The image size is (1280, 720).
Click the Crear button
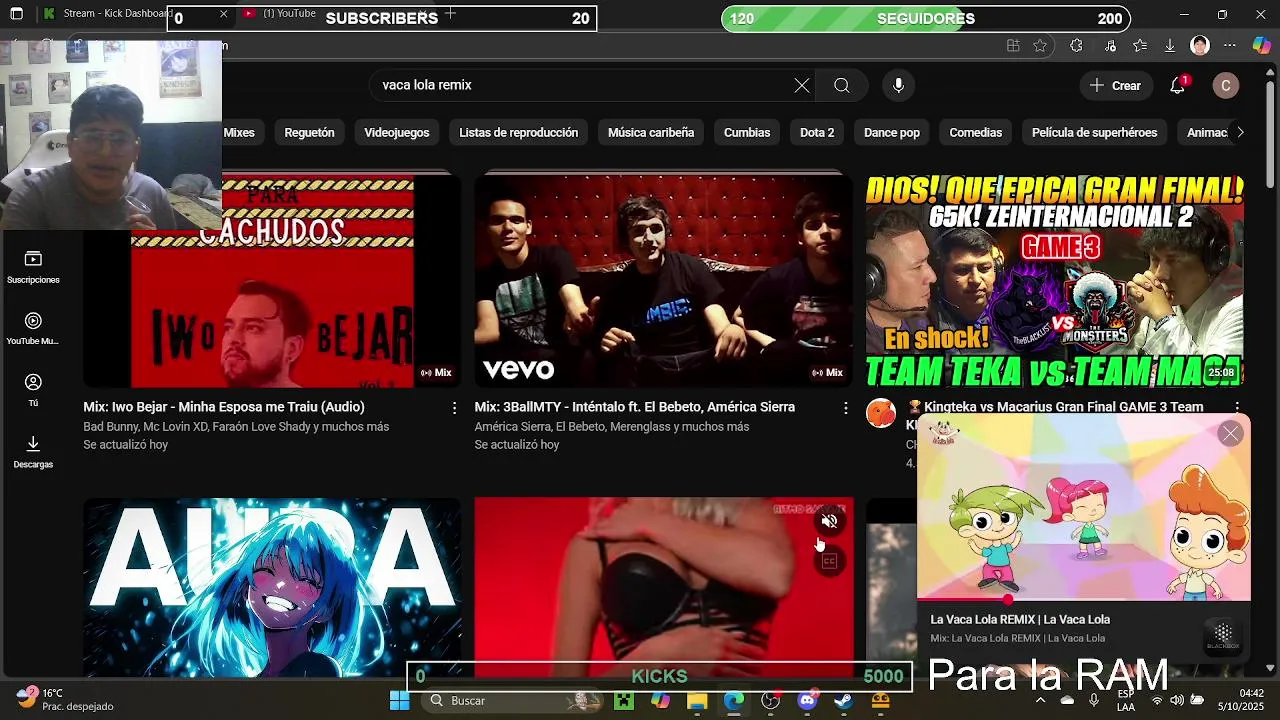pos(1115,85)
